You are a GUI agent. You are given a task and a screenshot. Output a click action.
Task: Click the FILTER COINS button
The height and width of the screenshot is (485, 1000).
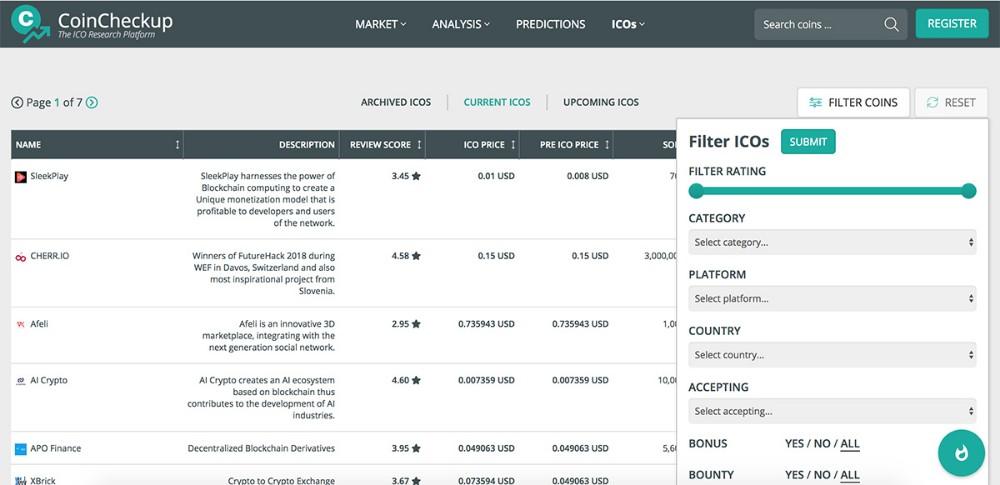point(853,103)
